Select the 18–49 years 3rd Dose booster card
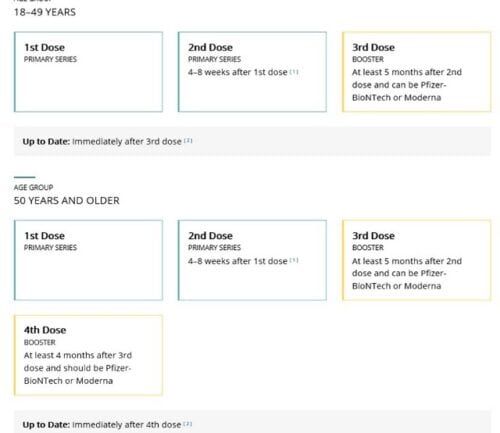Screen dimensions: 500x433 point(416,72)
